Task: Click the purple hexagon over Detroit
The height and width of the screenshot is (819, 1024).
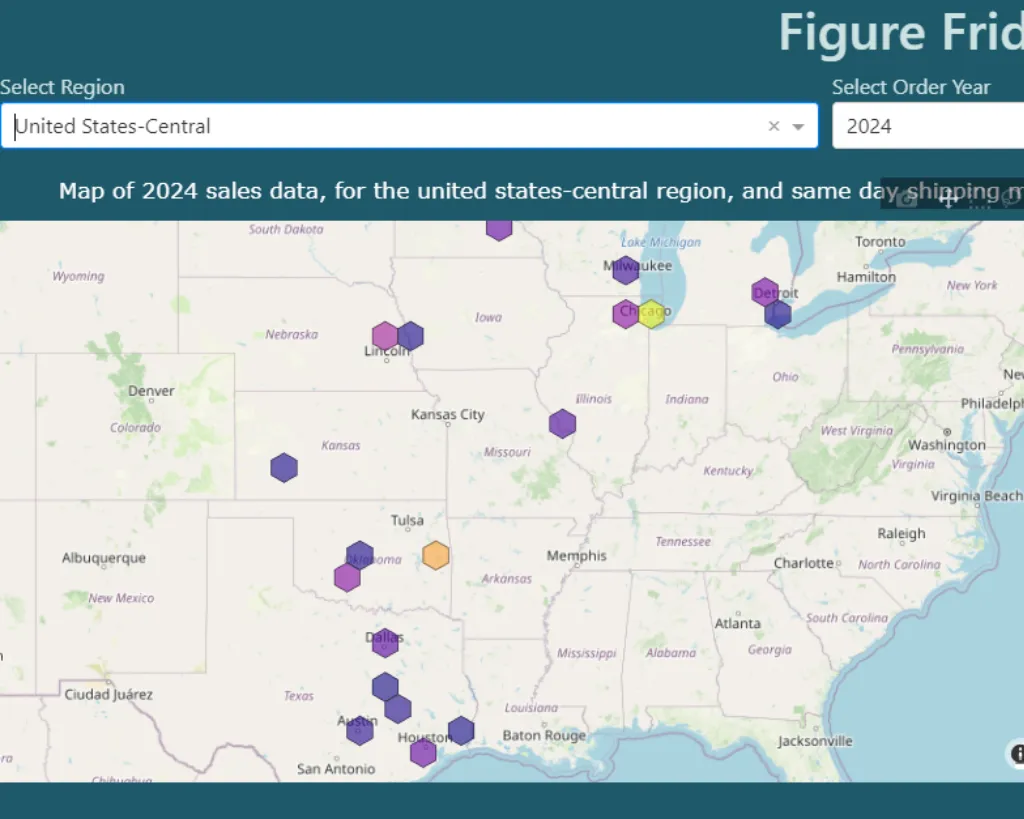Action: tap(765, 292)
